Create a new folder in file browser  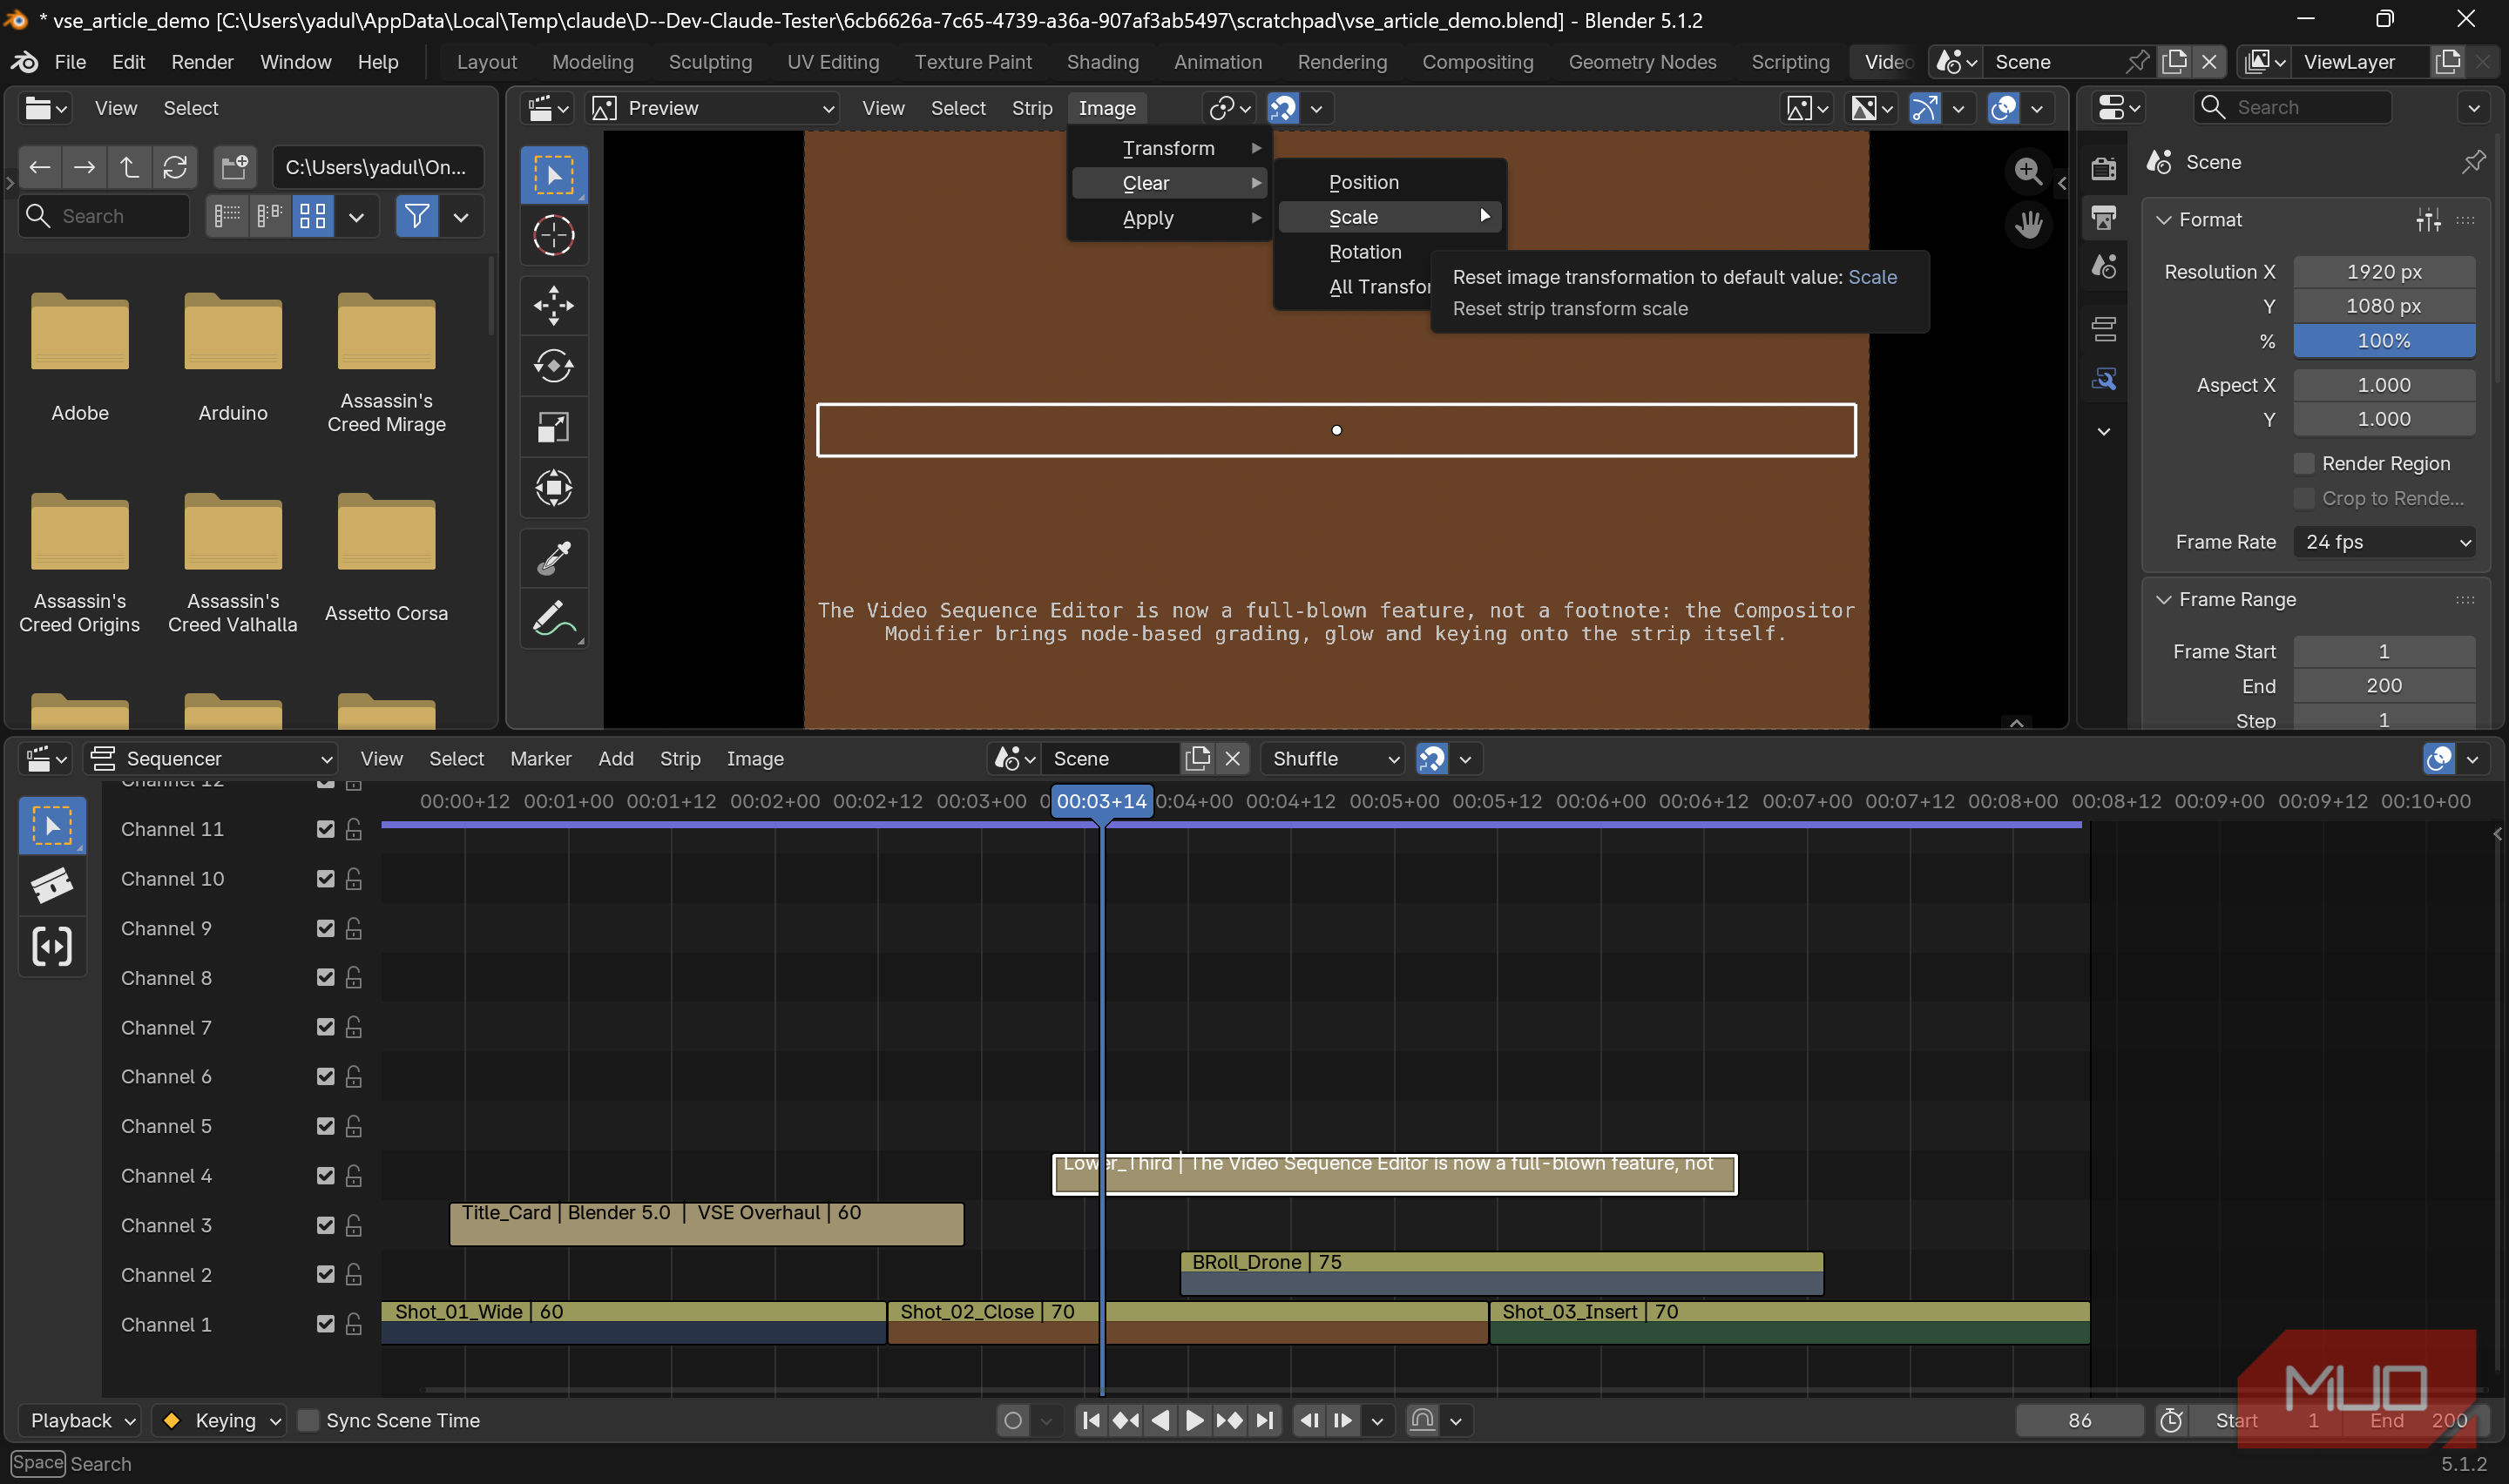235,167
